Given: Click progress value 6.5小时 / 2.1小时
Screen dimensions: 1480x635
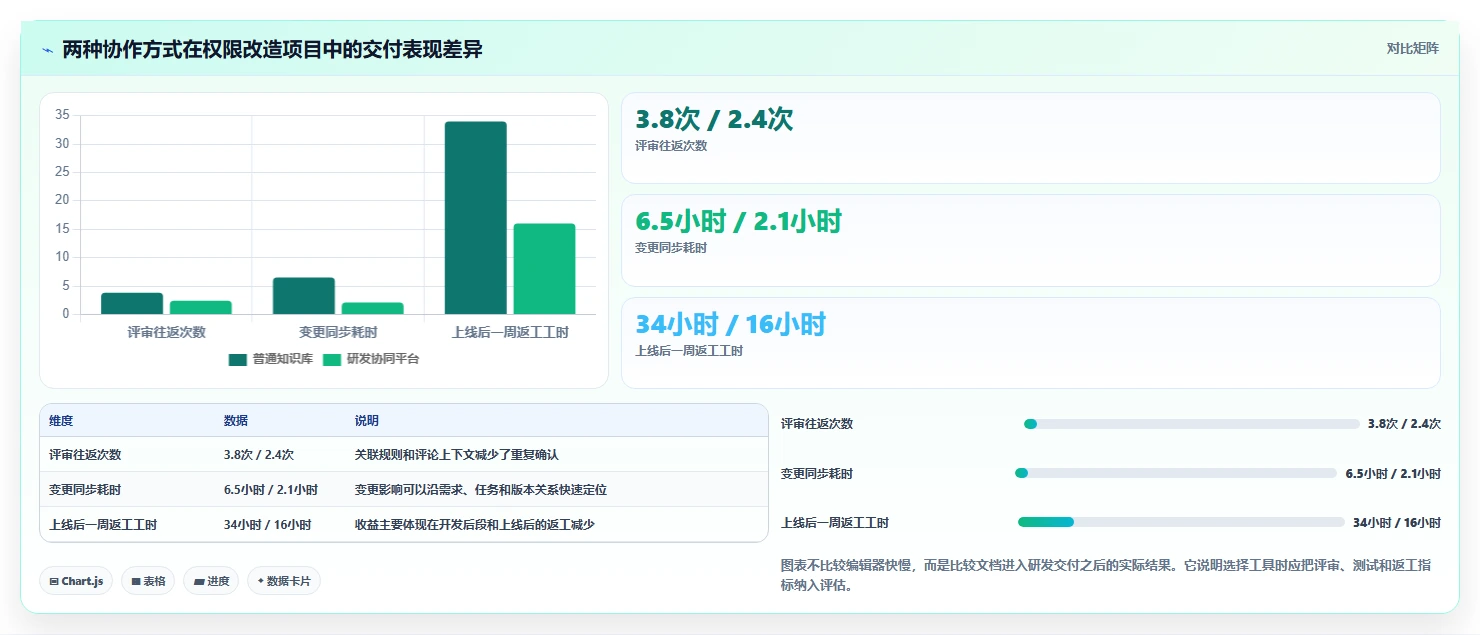Looking at the screenshot, I should pyautogui.click(x=1393, y=473).
